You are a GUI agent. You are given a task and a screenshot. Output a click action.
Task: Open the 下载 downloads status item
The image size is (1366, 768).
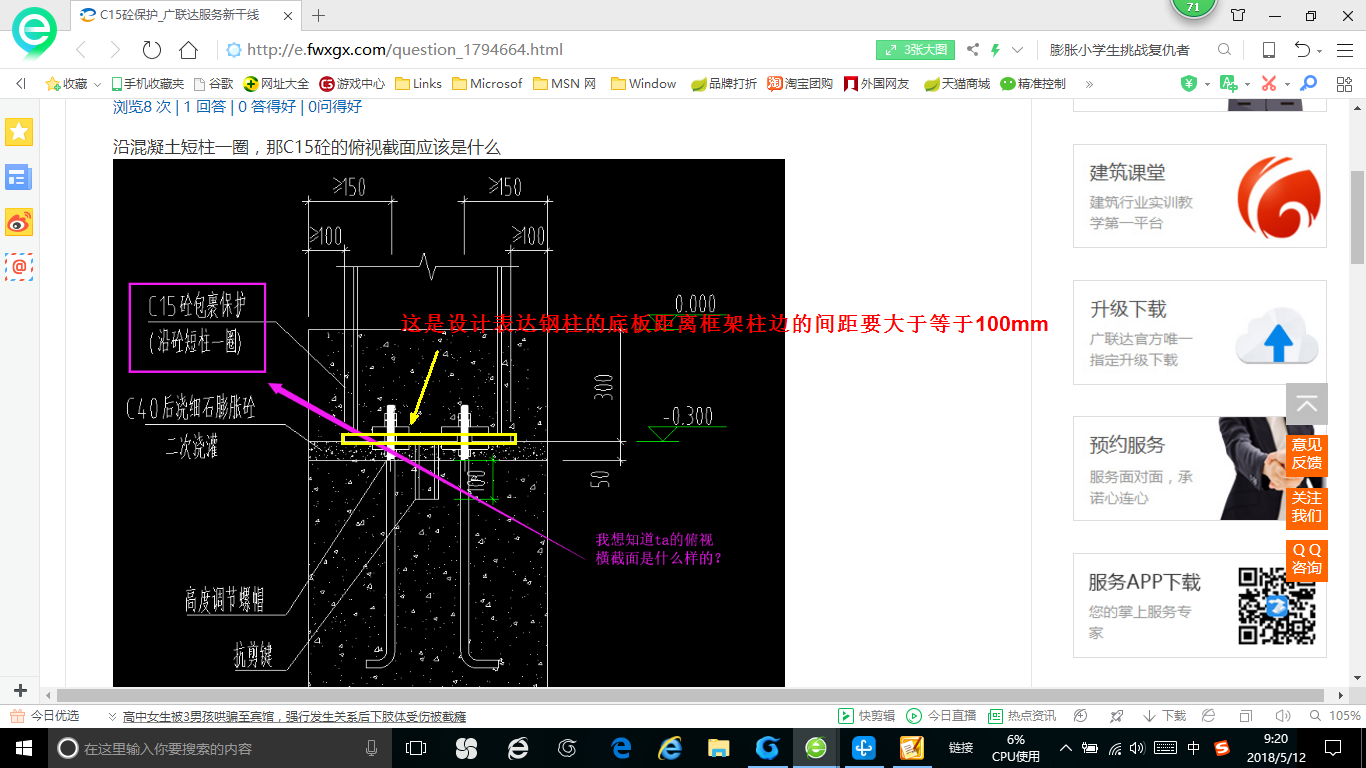pyautogui.click(x=1164, y=716)
